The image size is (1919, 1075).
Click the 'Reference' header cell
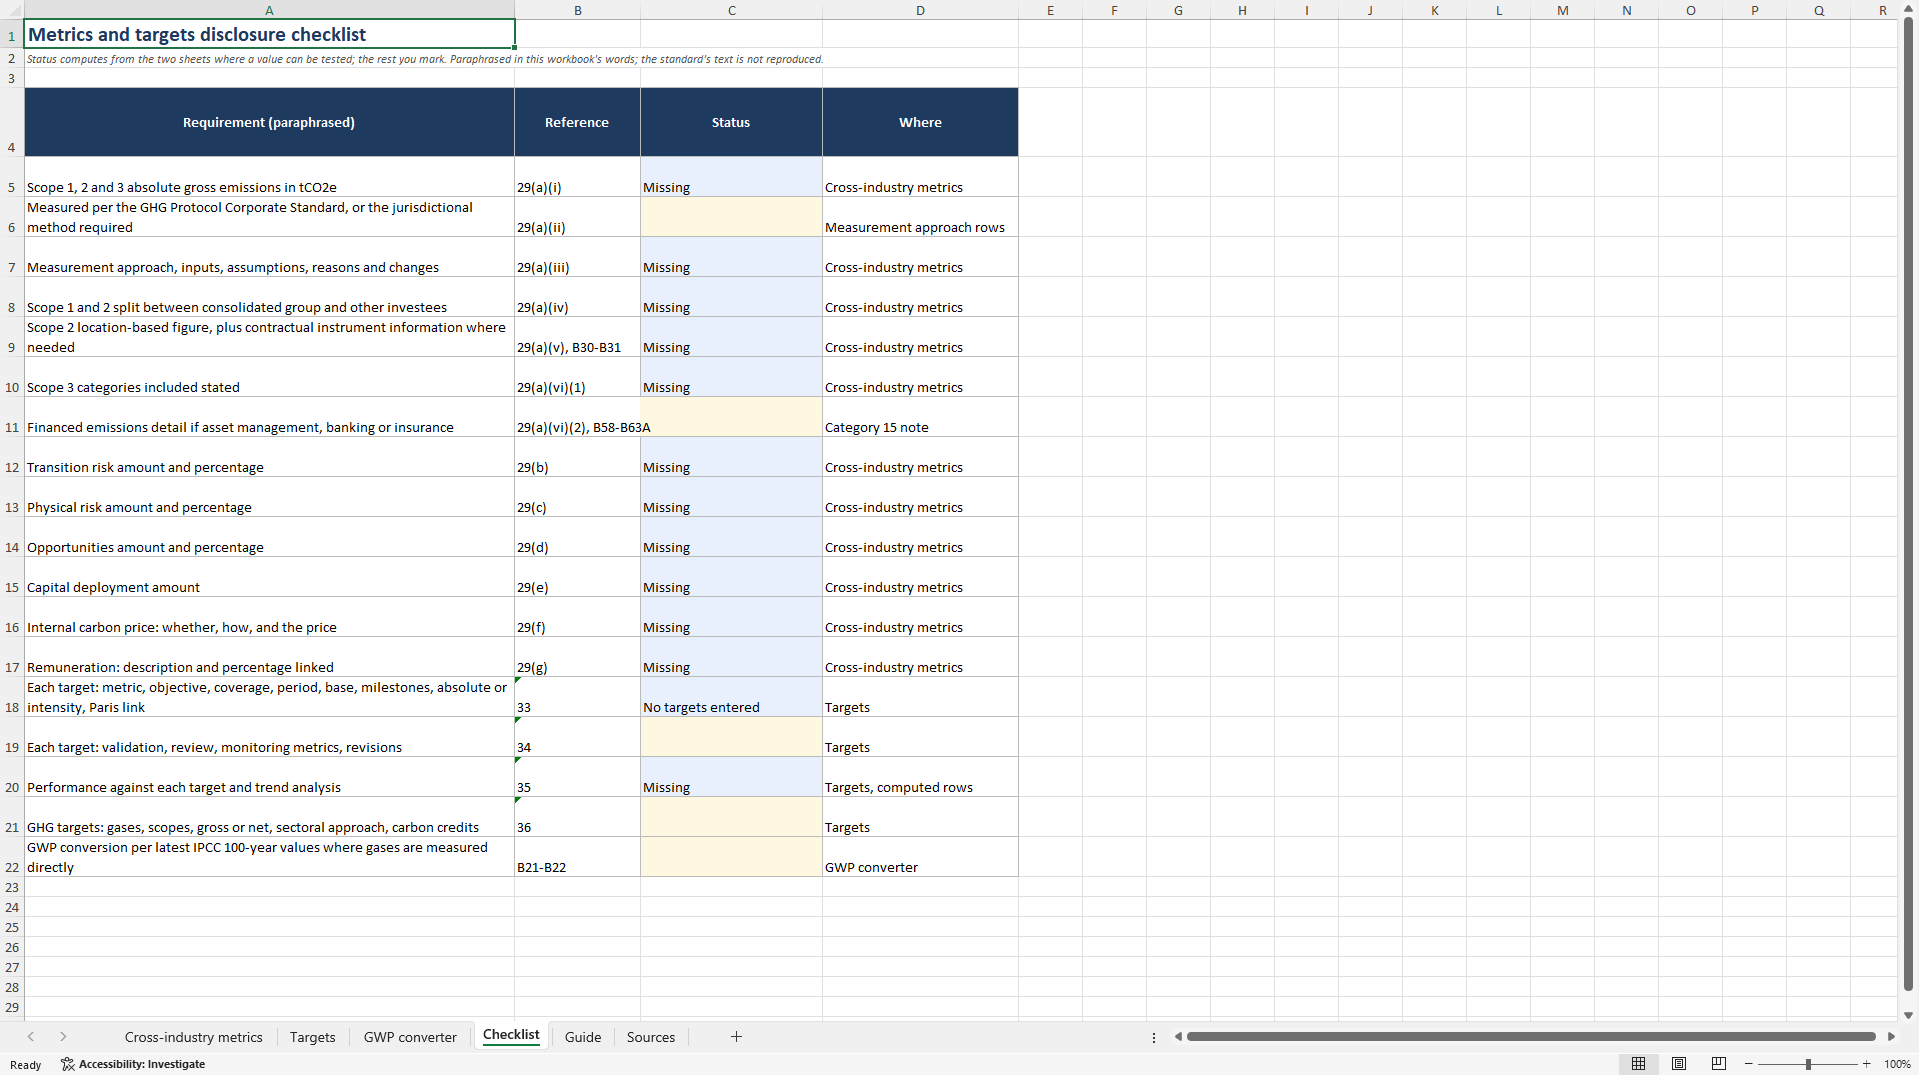[577, 122]
